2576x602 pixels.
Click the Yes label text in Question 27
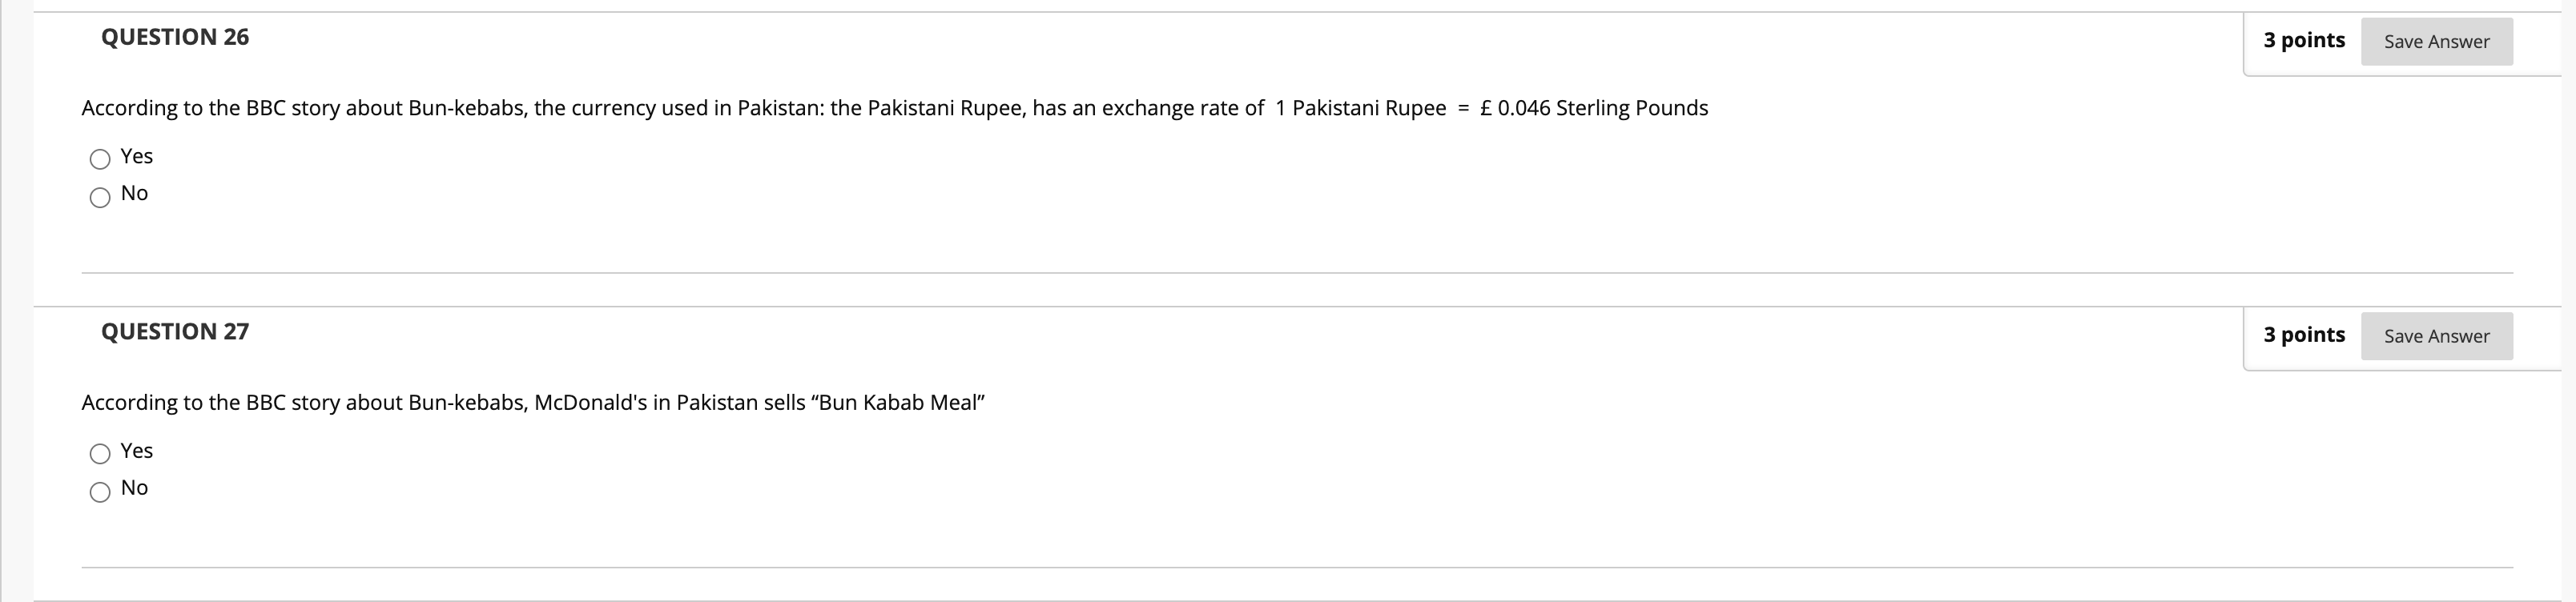136,451
